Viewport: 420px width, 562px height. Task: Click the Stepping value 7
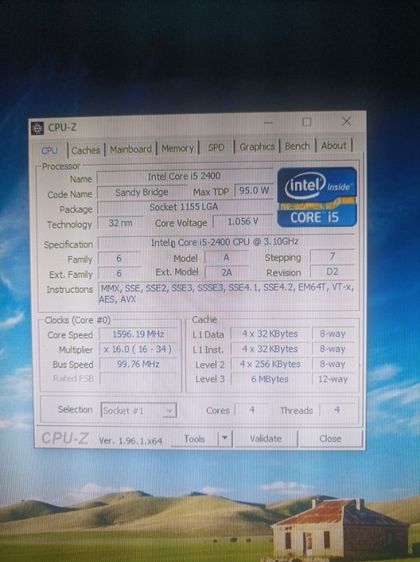[x=333, y=256]
